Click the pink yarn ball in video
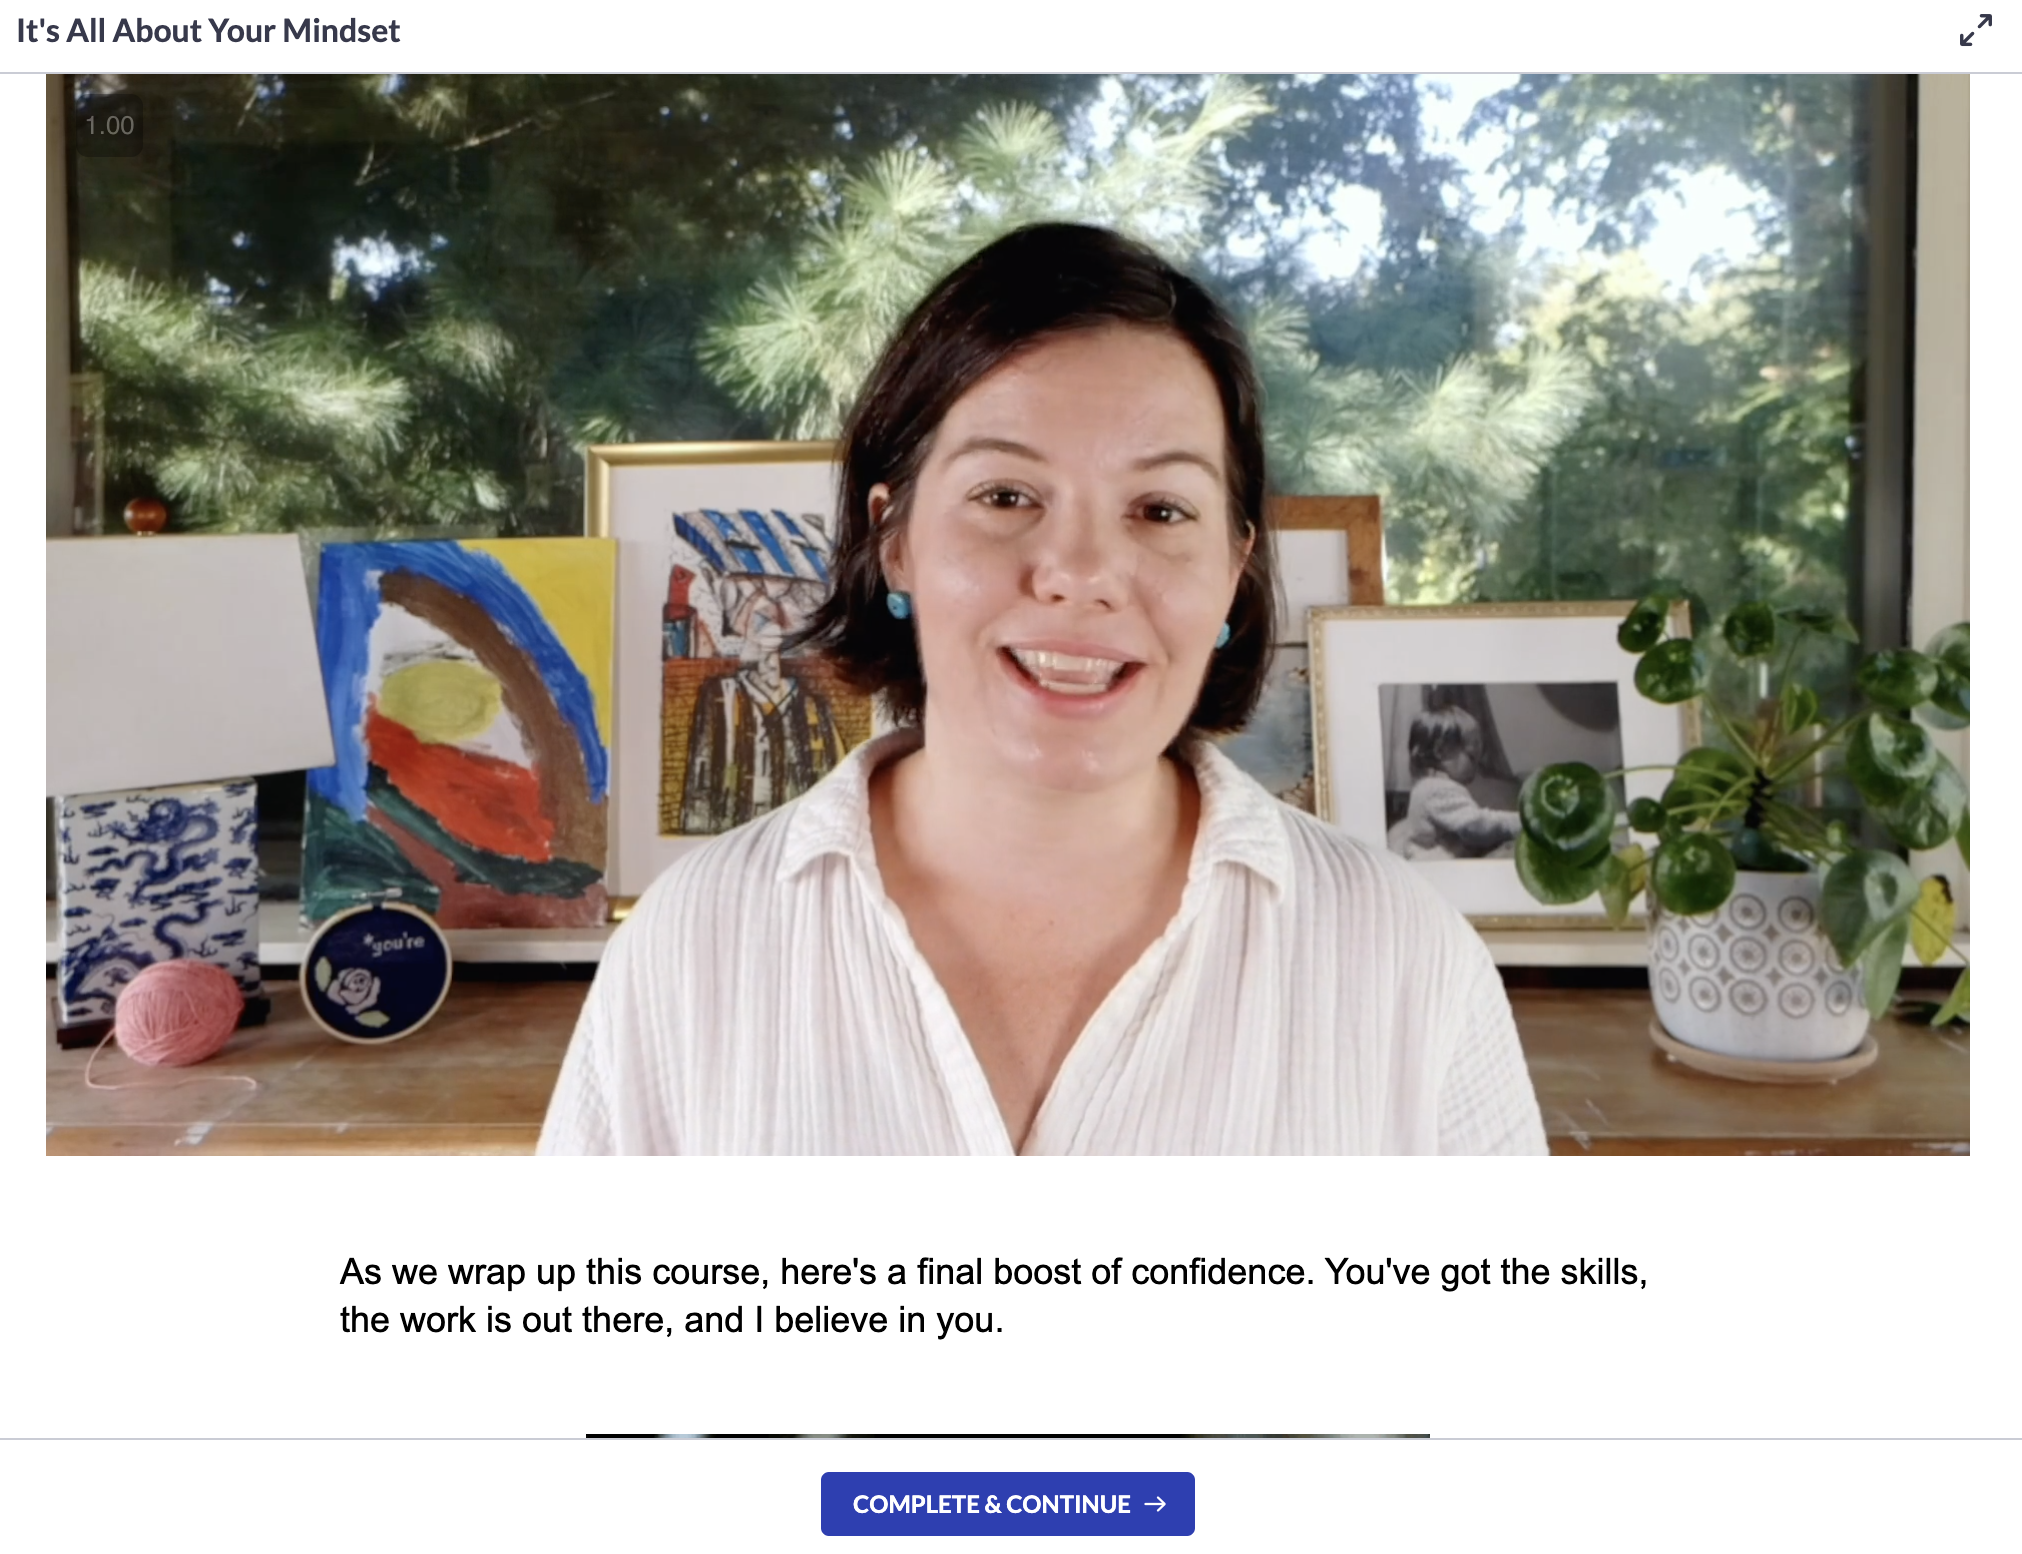This screenshot has height=1554, width=2022. coord(178,1012)
